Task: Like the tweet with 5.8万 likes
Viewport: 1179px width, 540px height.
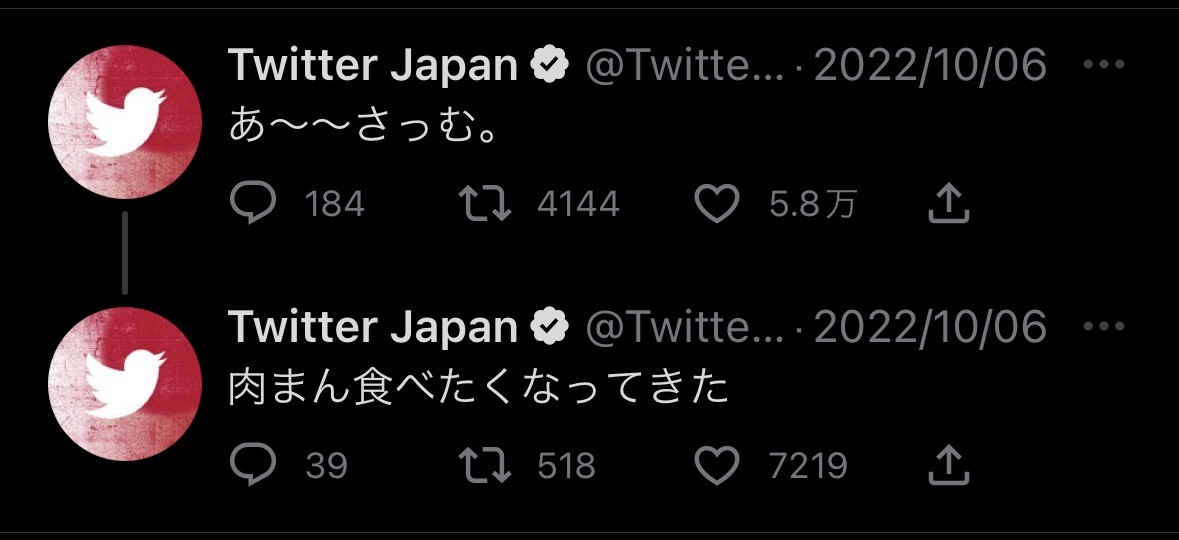Action: (716, 204)
